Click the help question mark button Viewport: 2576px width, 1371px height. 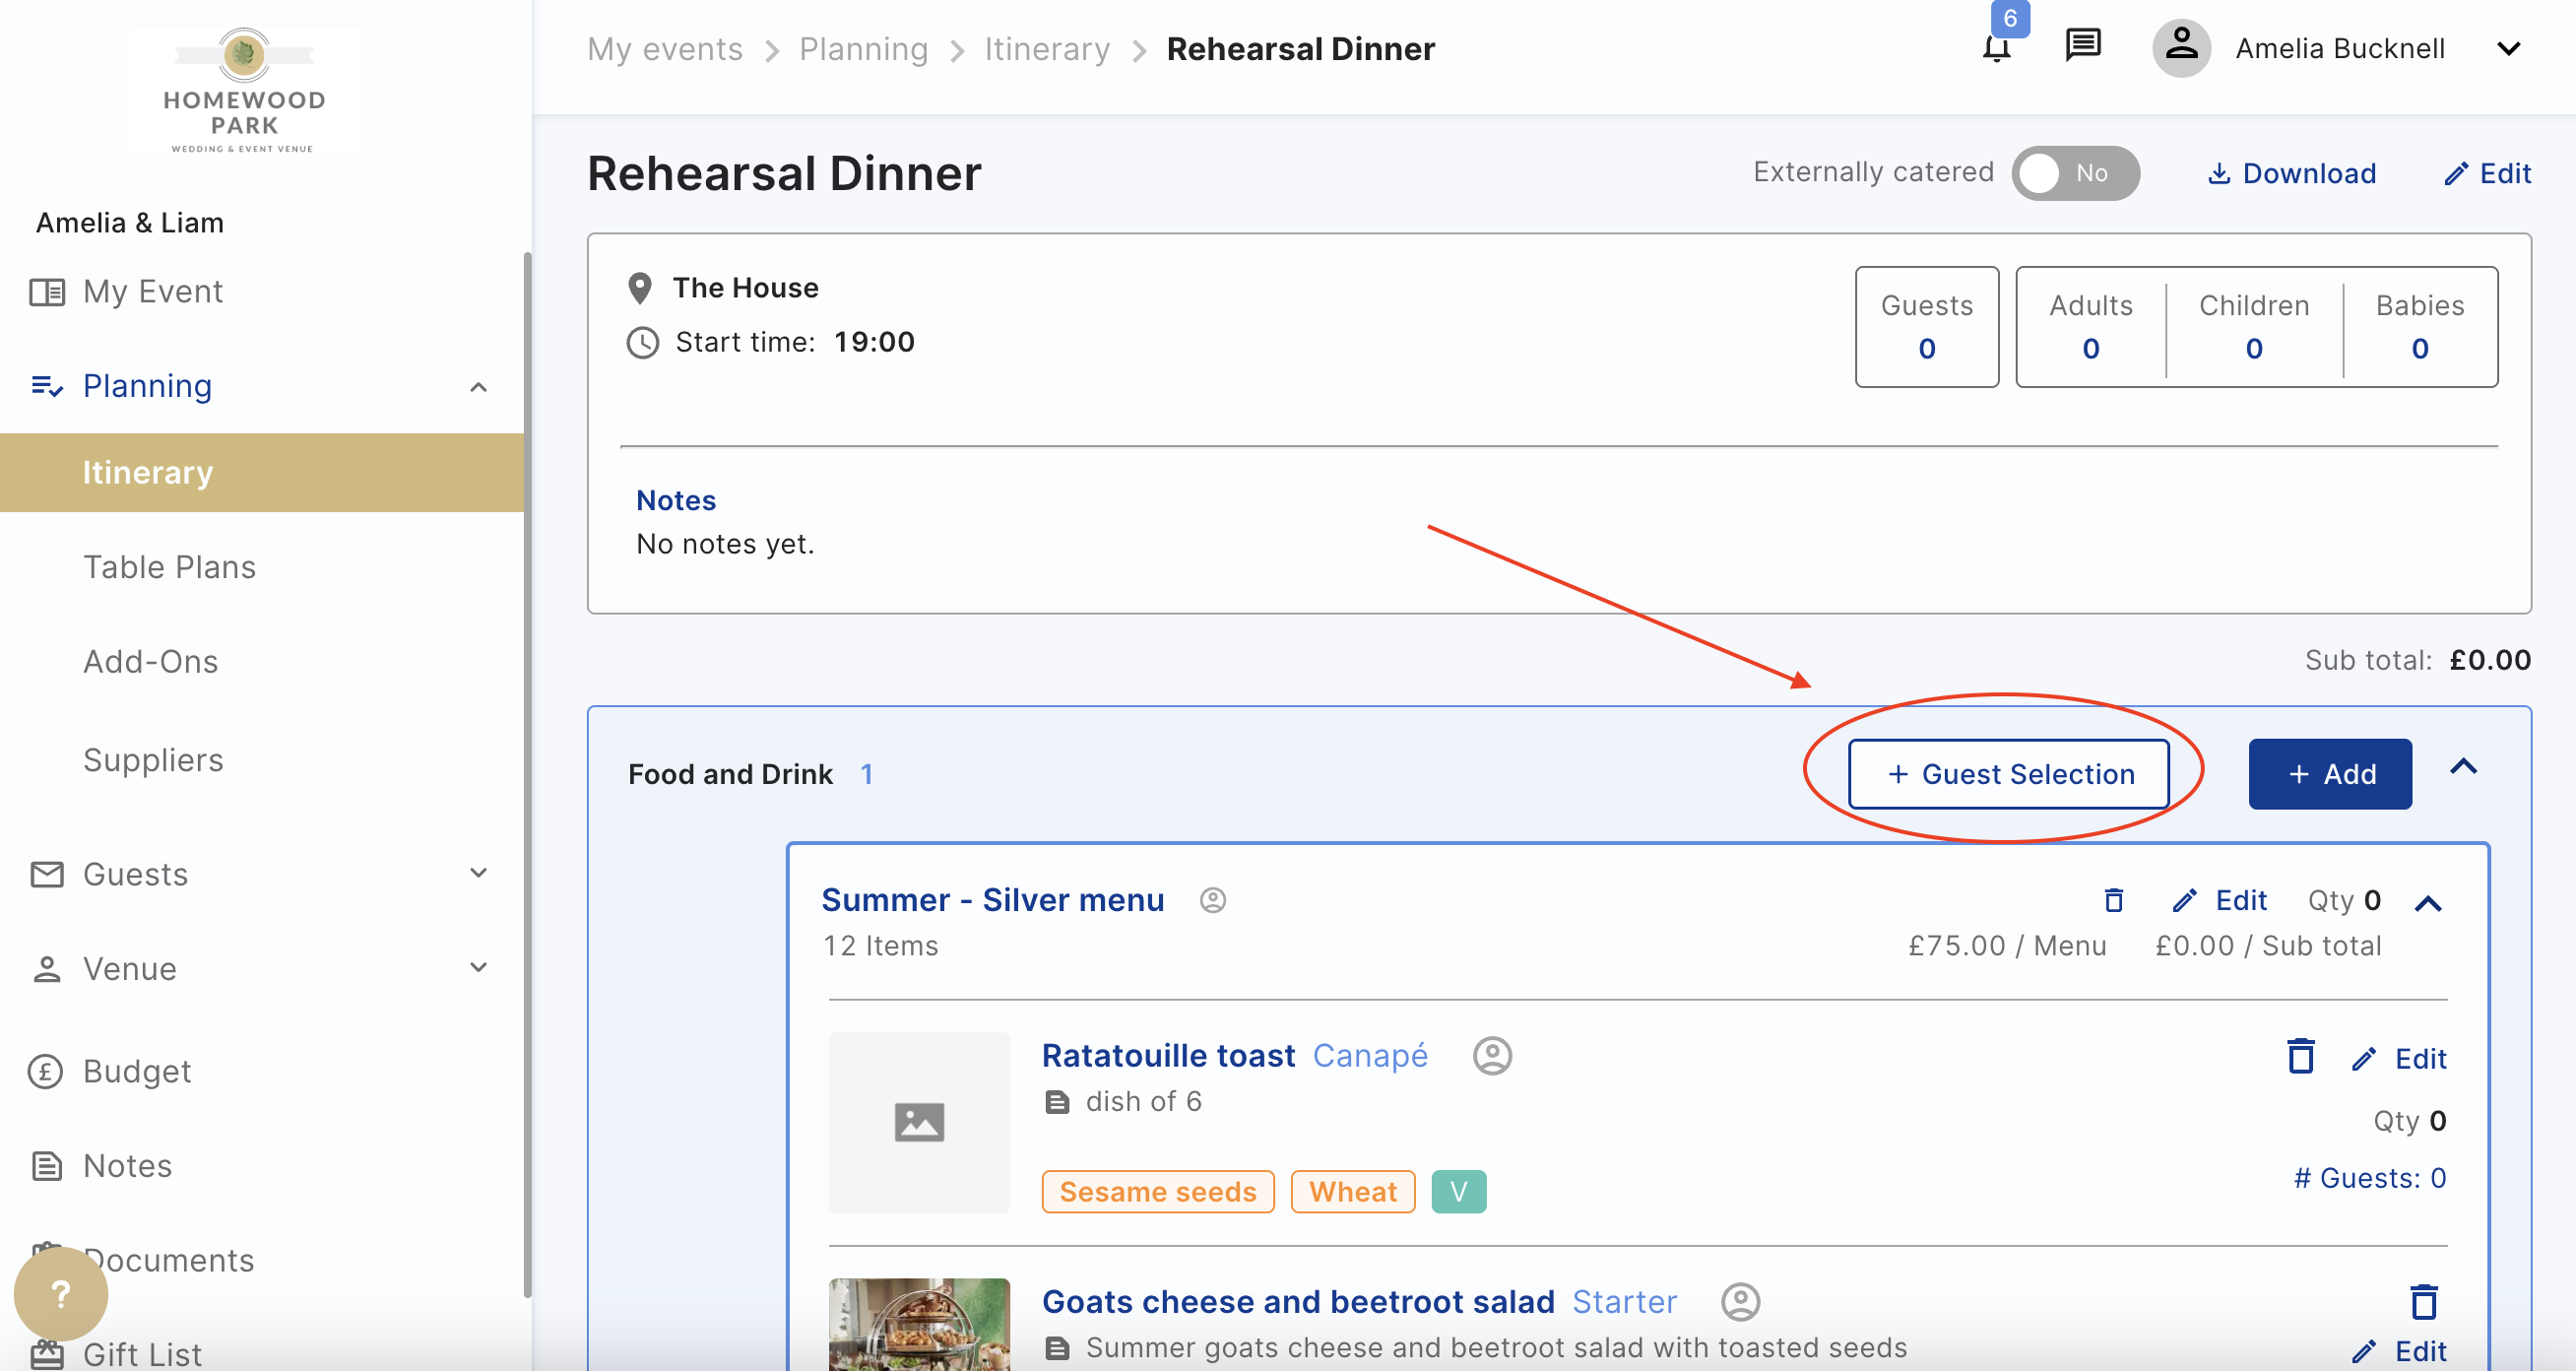tap(61, 1293)
